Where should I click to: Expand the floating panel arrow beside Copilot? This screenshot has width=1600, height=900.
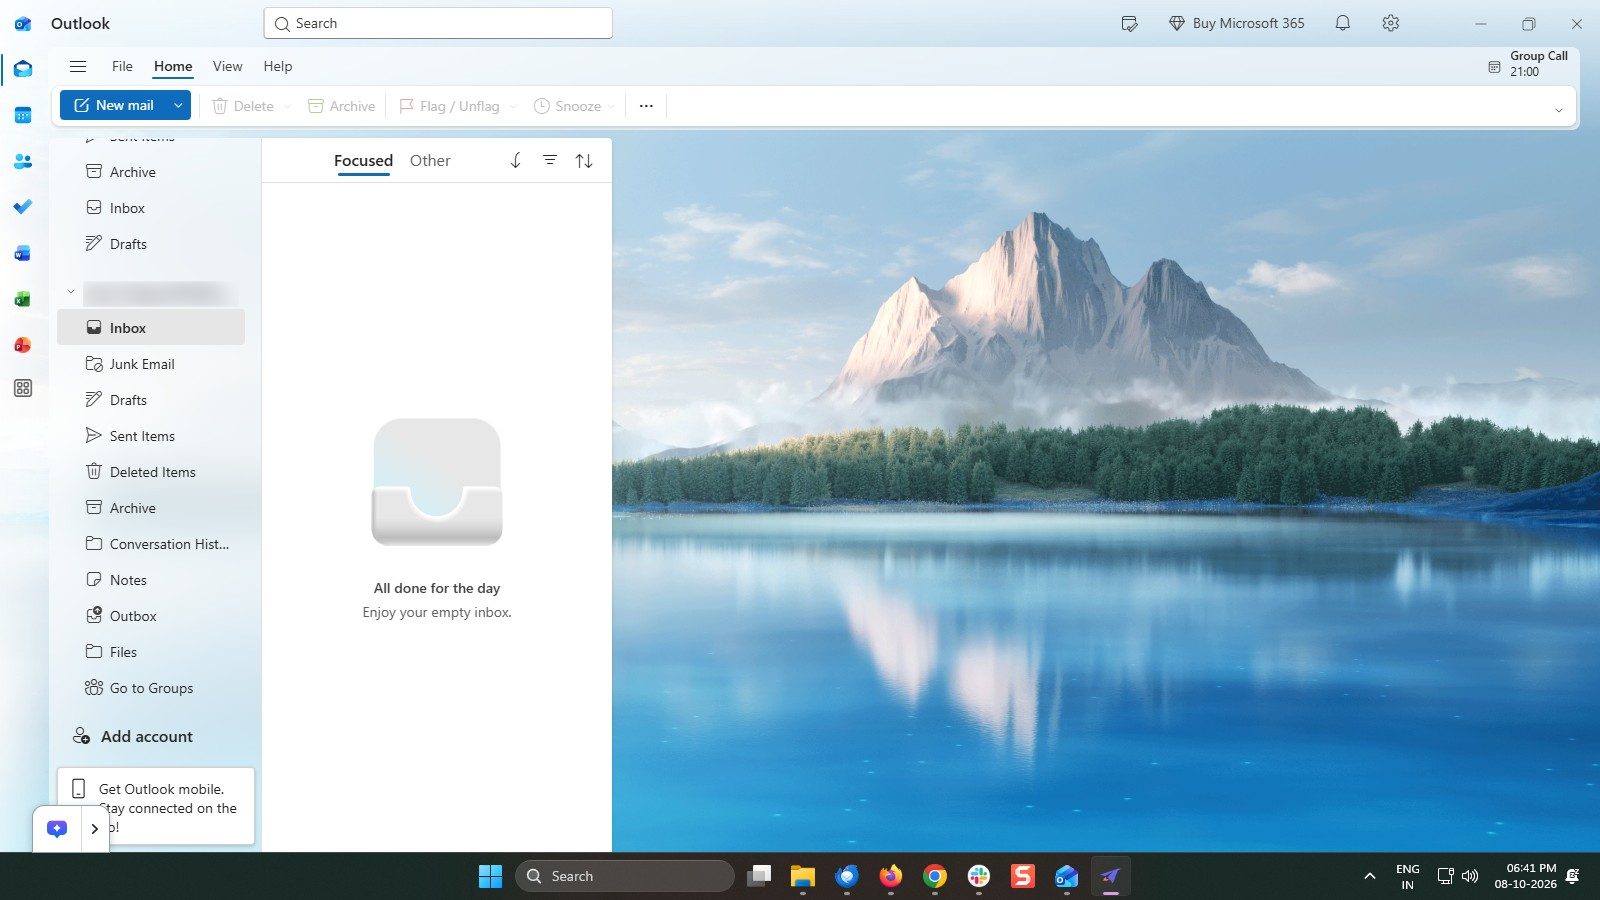[95, 828]
